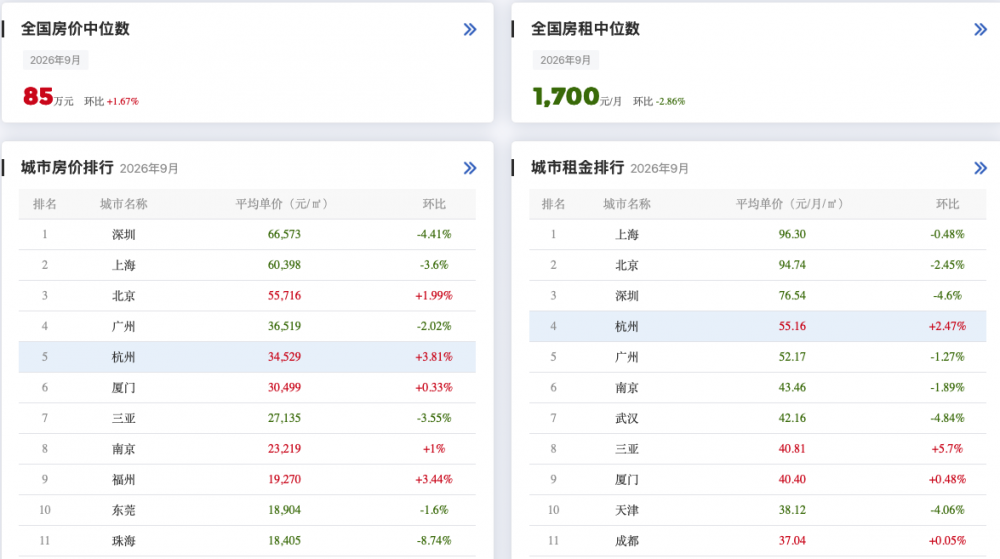Click the change value +3.81%

tap(434, 357)
